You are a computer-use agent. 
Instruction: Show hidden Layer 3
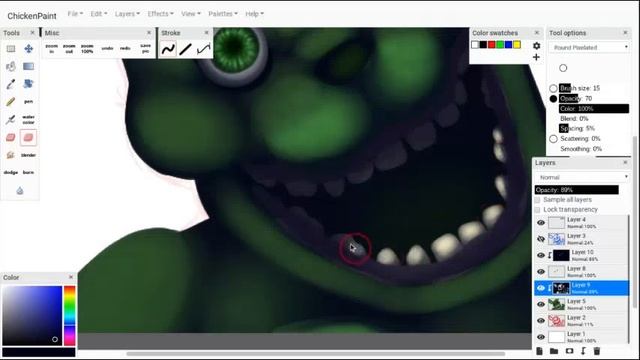click(x=541, y=239)
